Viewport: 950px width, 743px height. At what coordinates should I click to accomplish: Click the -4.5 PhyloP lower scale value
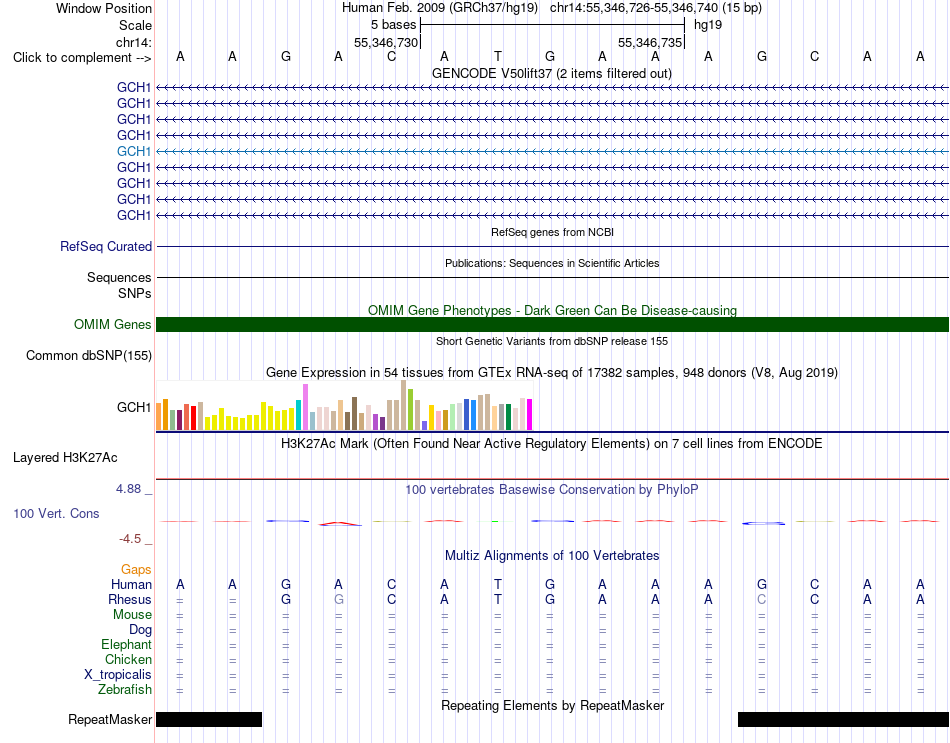pos(130,539)
